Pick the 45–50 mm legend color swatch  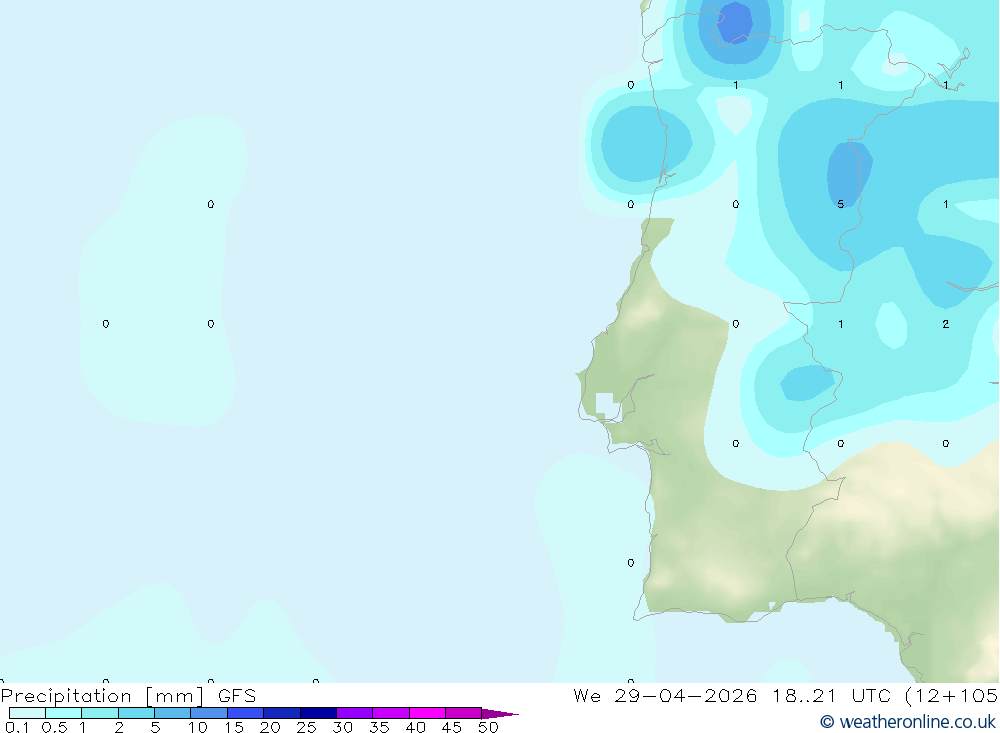pyautogui.click(x=464, y=713)
